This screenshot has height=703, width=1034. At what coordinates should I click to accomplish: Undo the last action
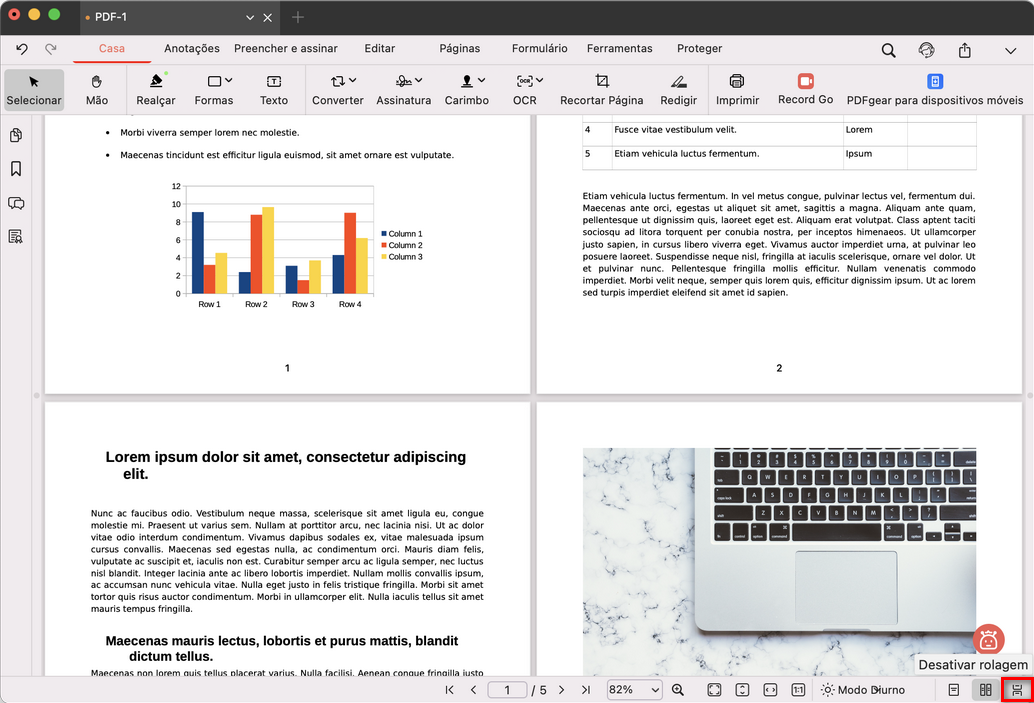pos(22,49)
